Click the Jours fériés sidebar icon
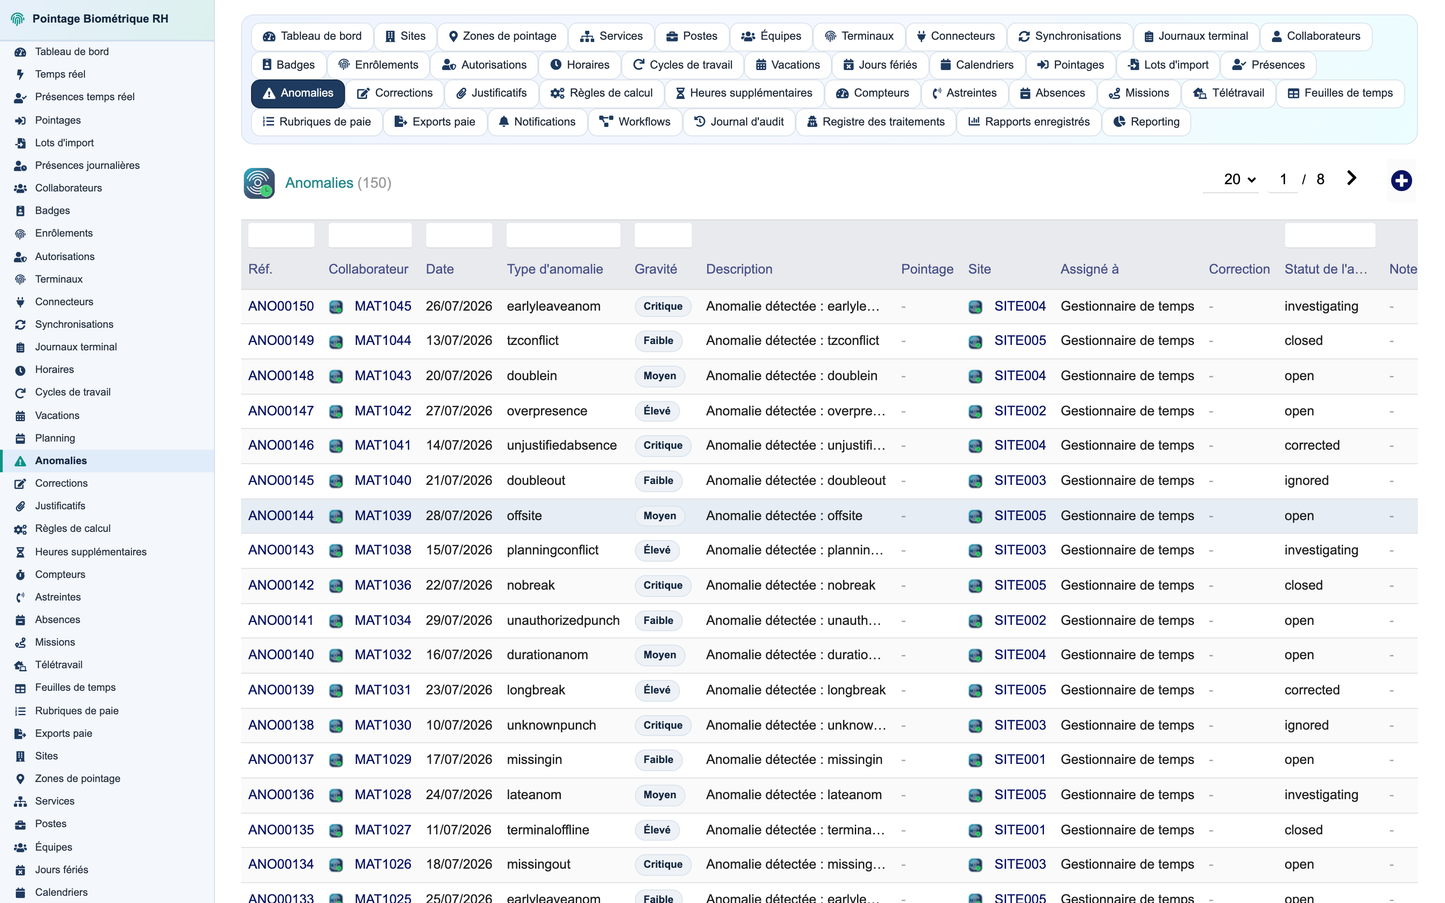1445x903 pixels. point(20,870)
